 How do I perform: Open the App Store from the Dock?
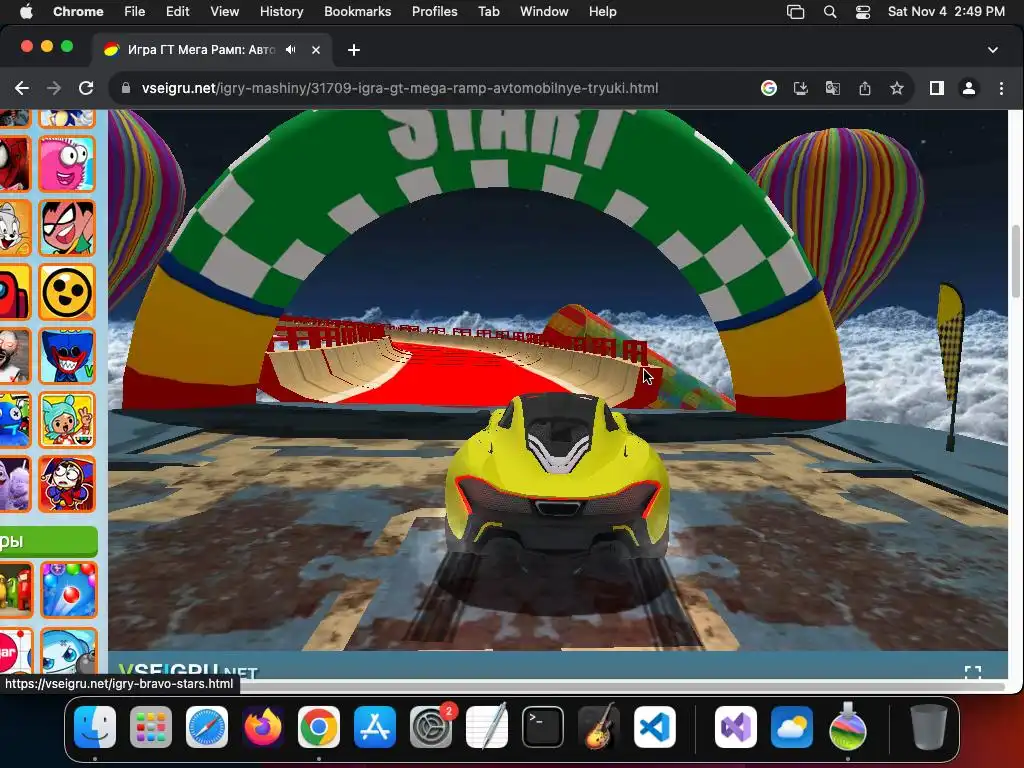point(375,727)
